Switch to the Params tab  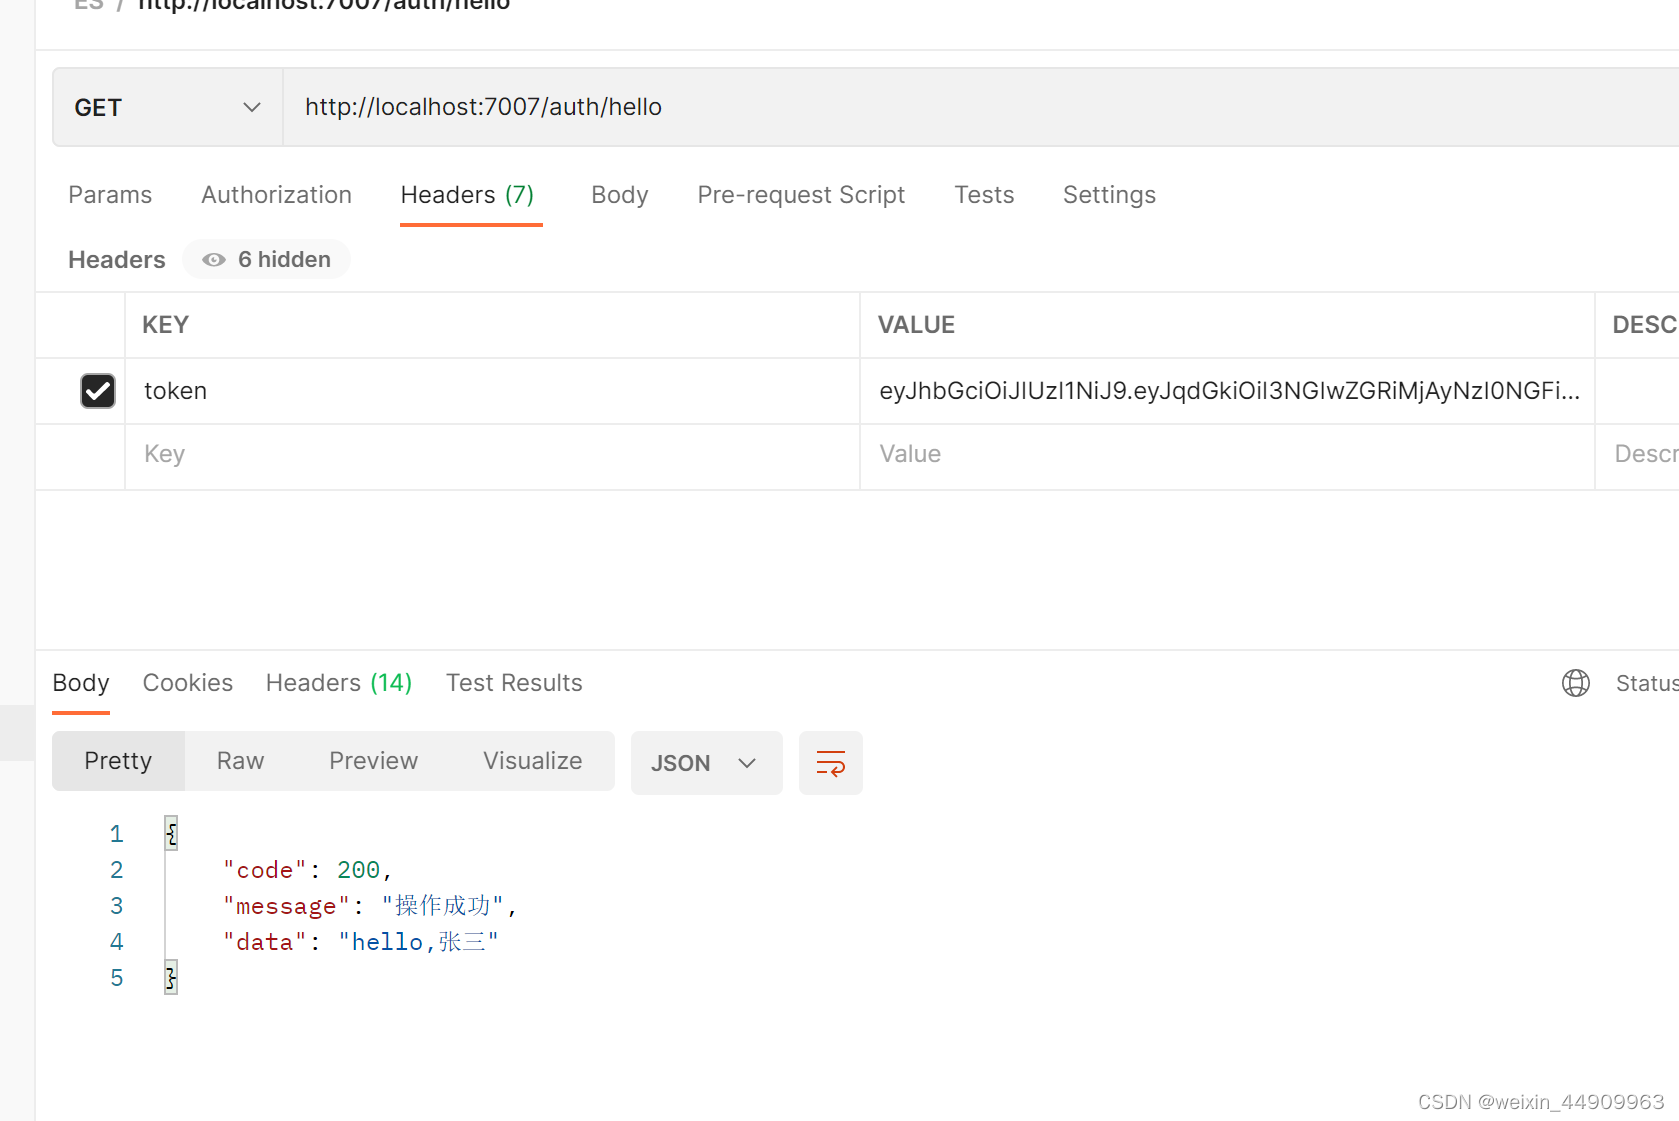110,195
